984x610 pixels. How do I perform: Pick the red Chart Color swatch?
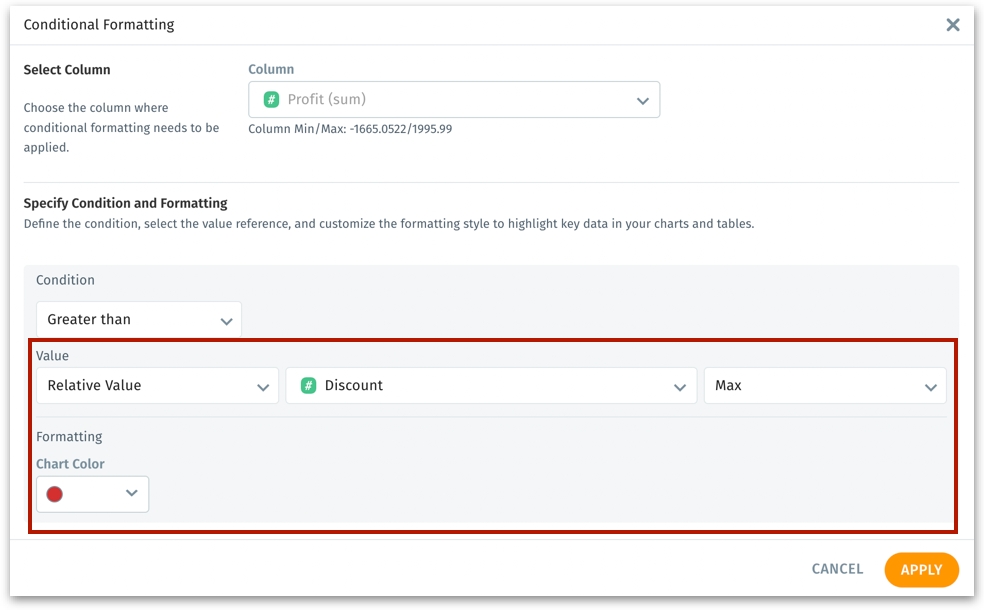55,494
